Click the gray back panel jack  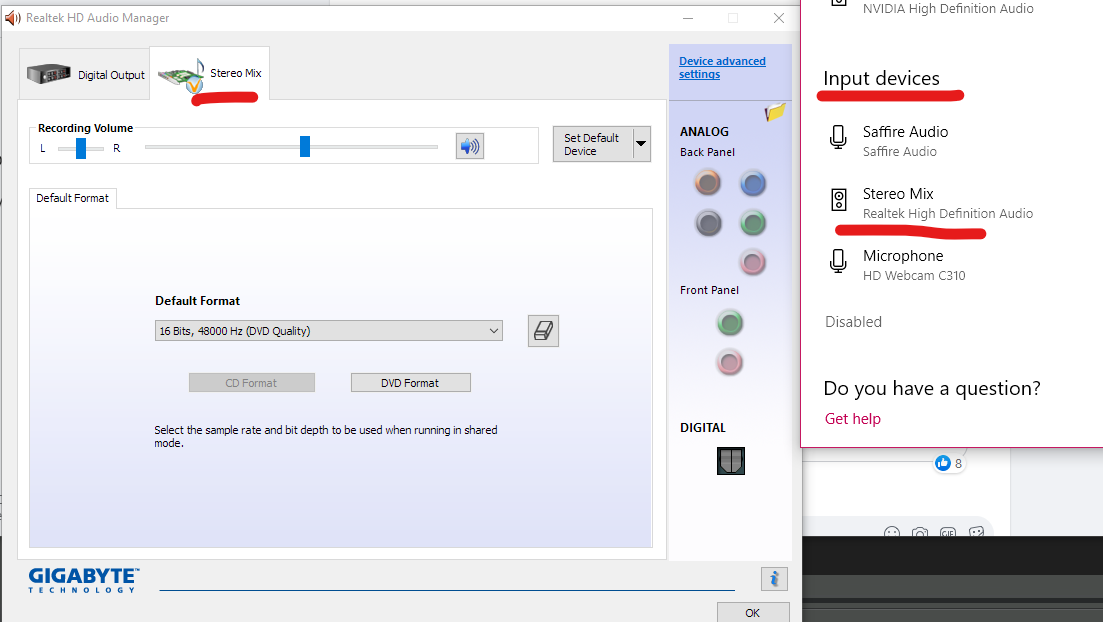coord(708,223)
